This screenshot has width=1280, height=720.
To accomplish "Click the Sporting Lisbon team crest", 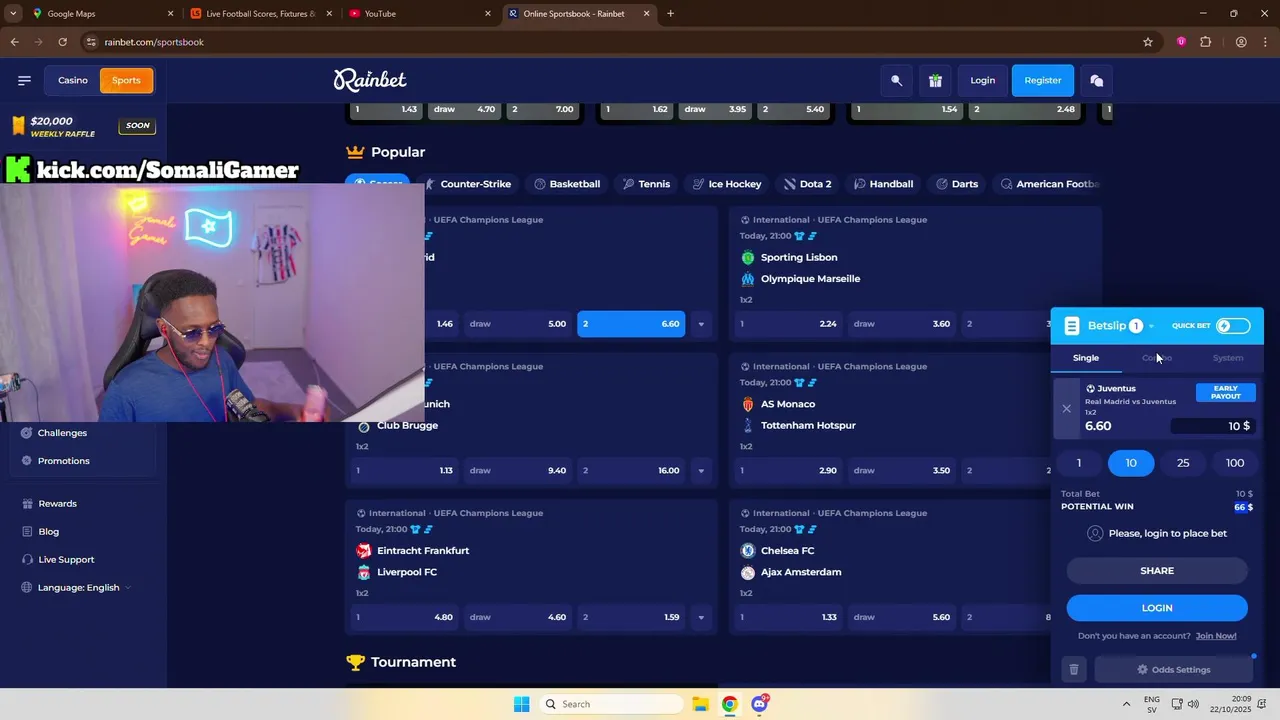I will point(748,257).
